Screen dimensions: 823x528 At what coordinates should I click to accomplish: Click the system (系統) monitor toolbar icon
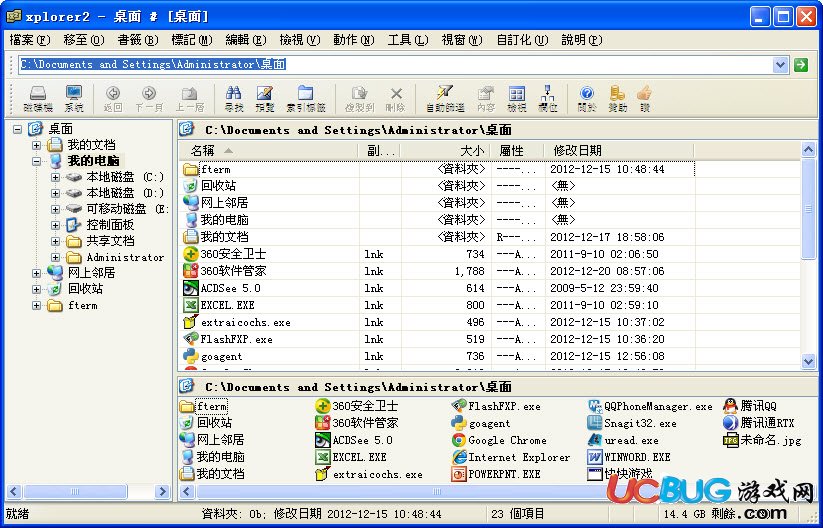click(x=73, y=98)
